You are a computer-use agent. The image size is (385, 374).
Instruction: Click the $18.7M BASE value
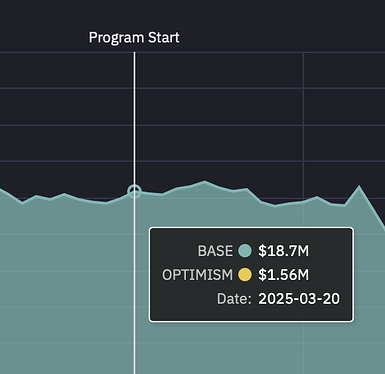coord(284,251)
